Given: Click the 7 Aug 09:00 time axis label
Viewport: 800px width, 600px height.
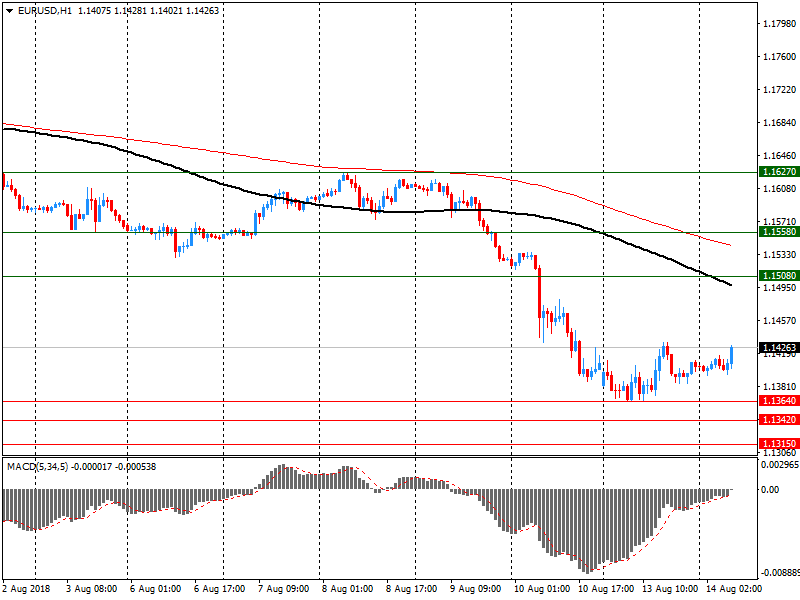Looking at the screenshot, I should (284, 589).
